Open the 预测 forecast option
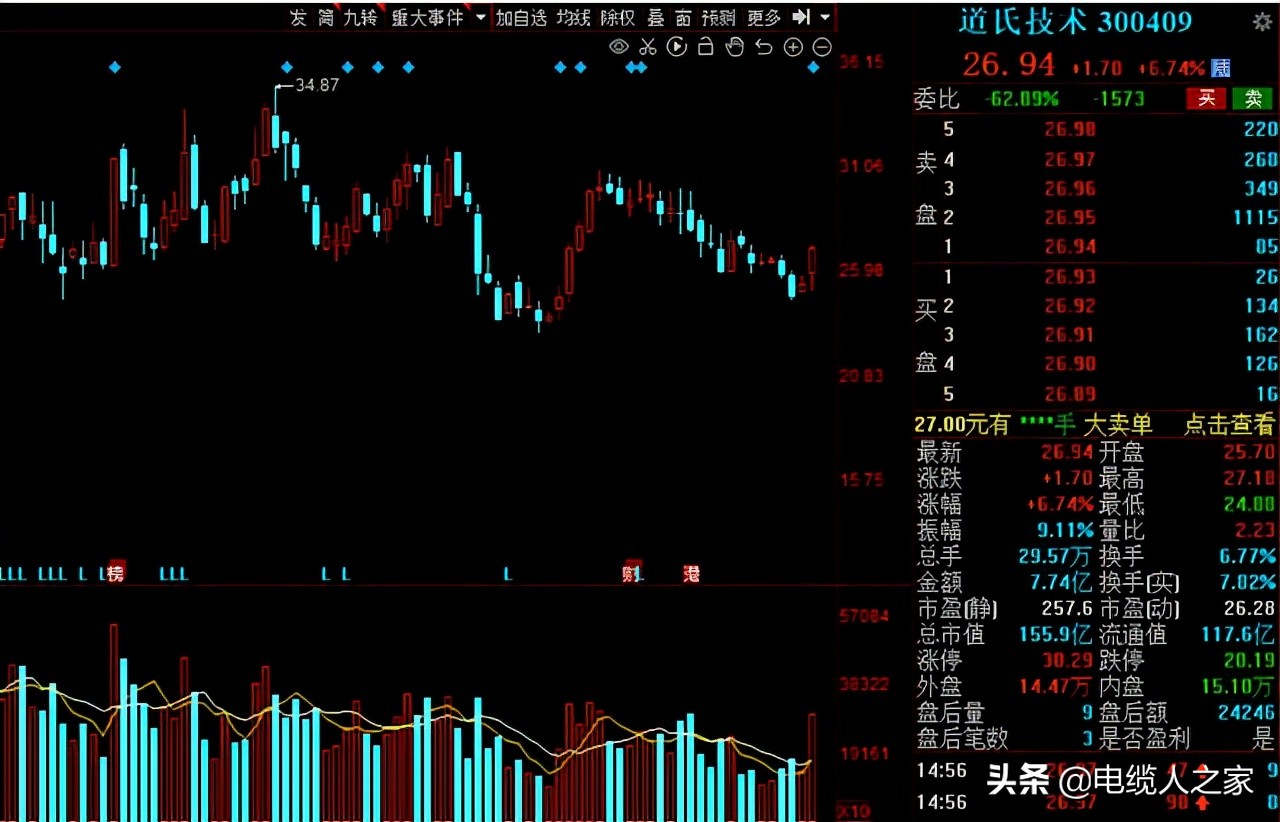Screen dimensions: 1280x822 coord(719,17)
